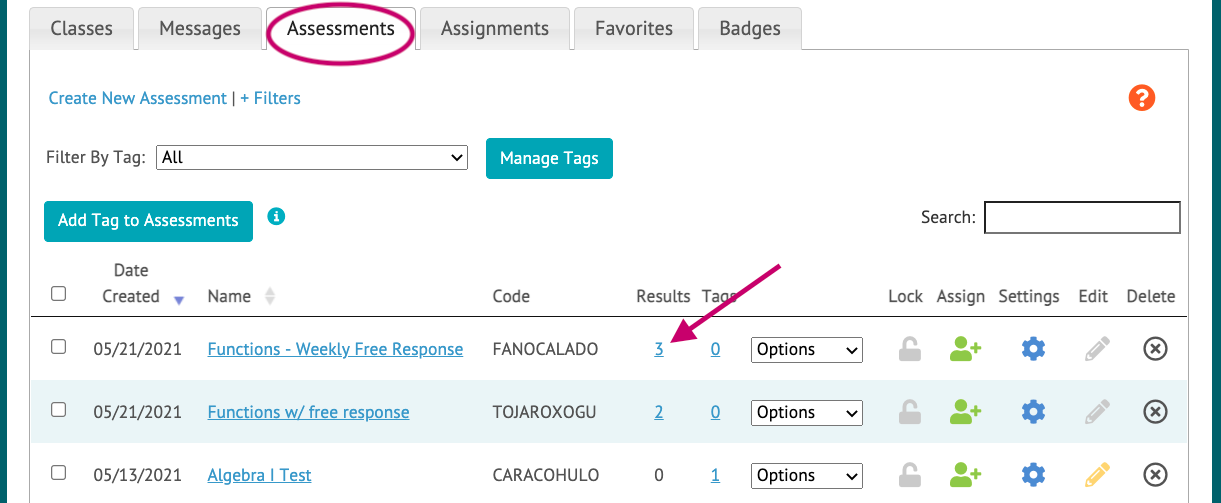Screen dimensions: 1221x503
Task: Expand Options dropdown for Functions w/ free response
Action: tap(806, 412)
